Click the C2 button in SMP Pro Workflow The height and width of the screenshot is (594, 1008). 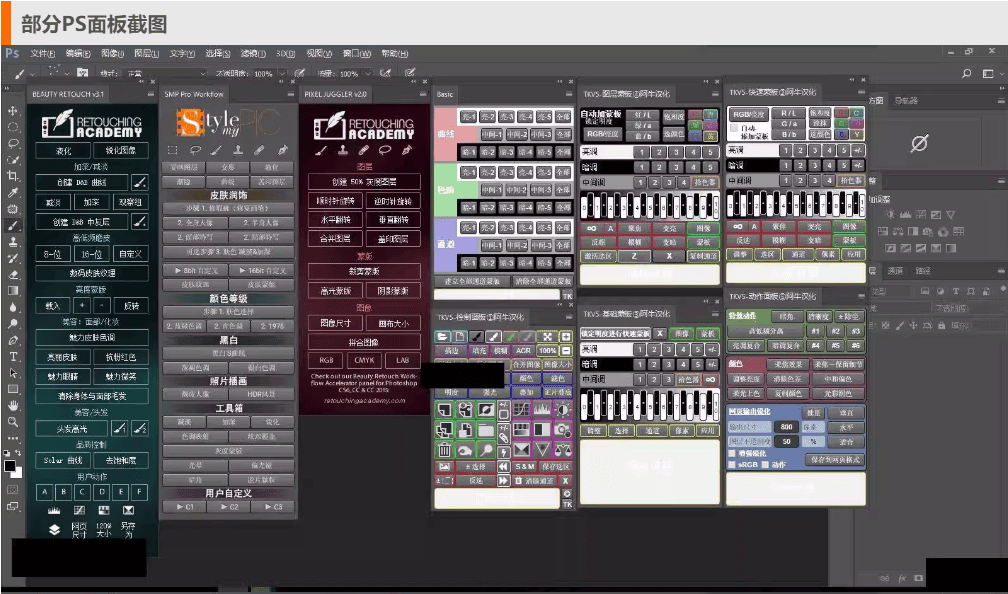[230, 507]
